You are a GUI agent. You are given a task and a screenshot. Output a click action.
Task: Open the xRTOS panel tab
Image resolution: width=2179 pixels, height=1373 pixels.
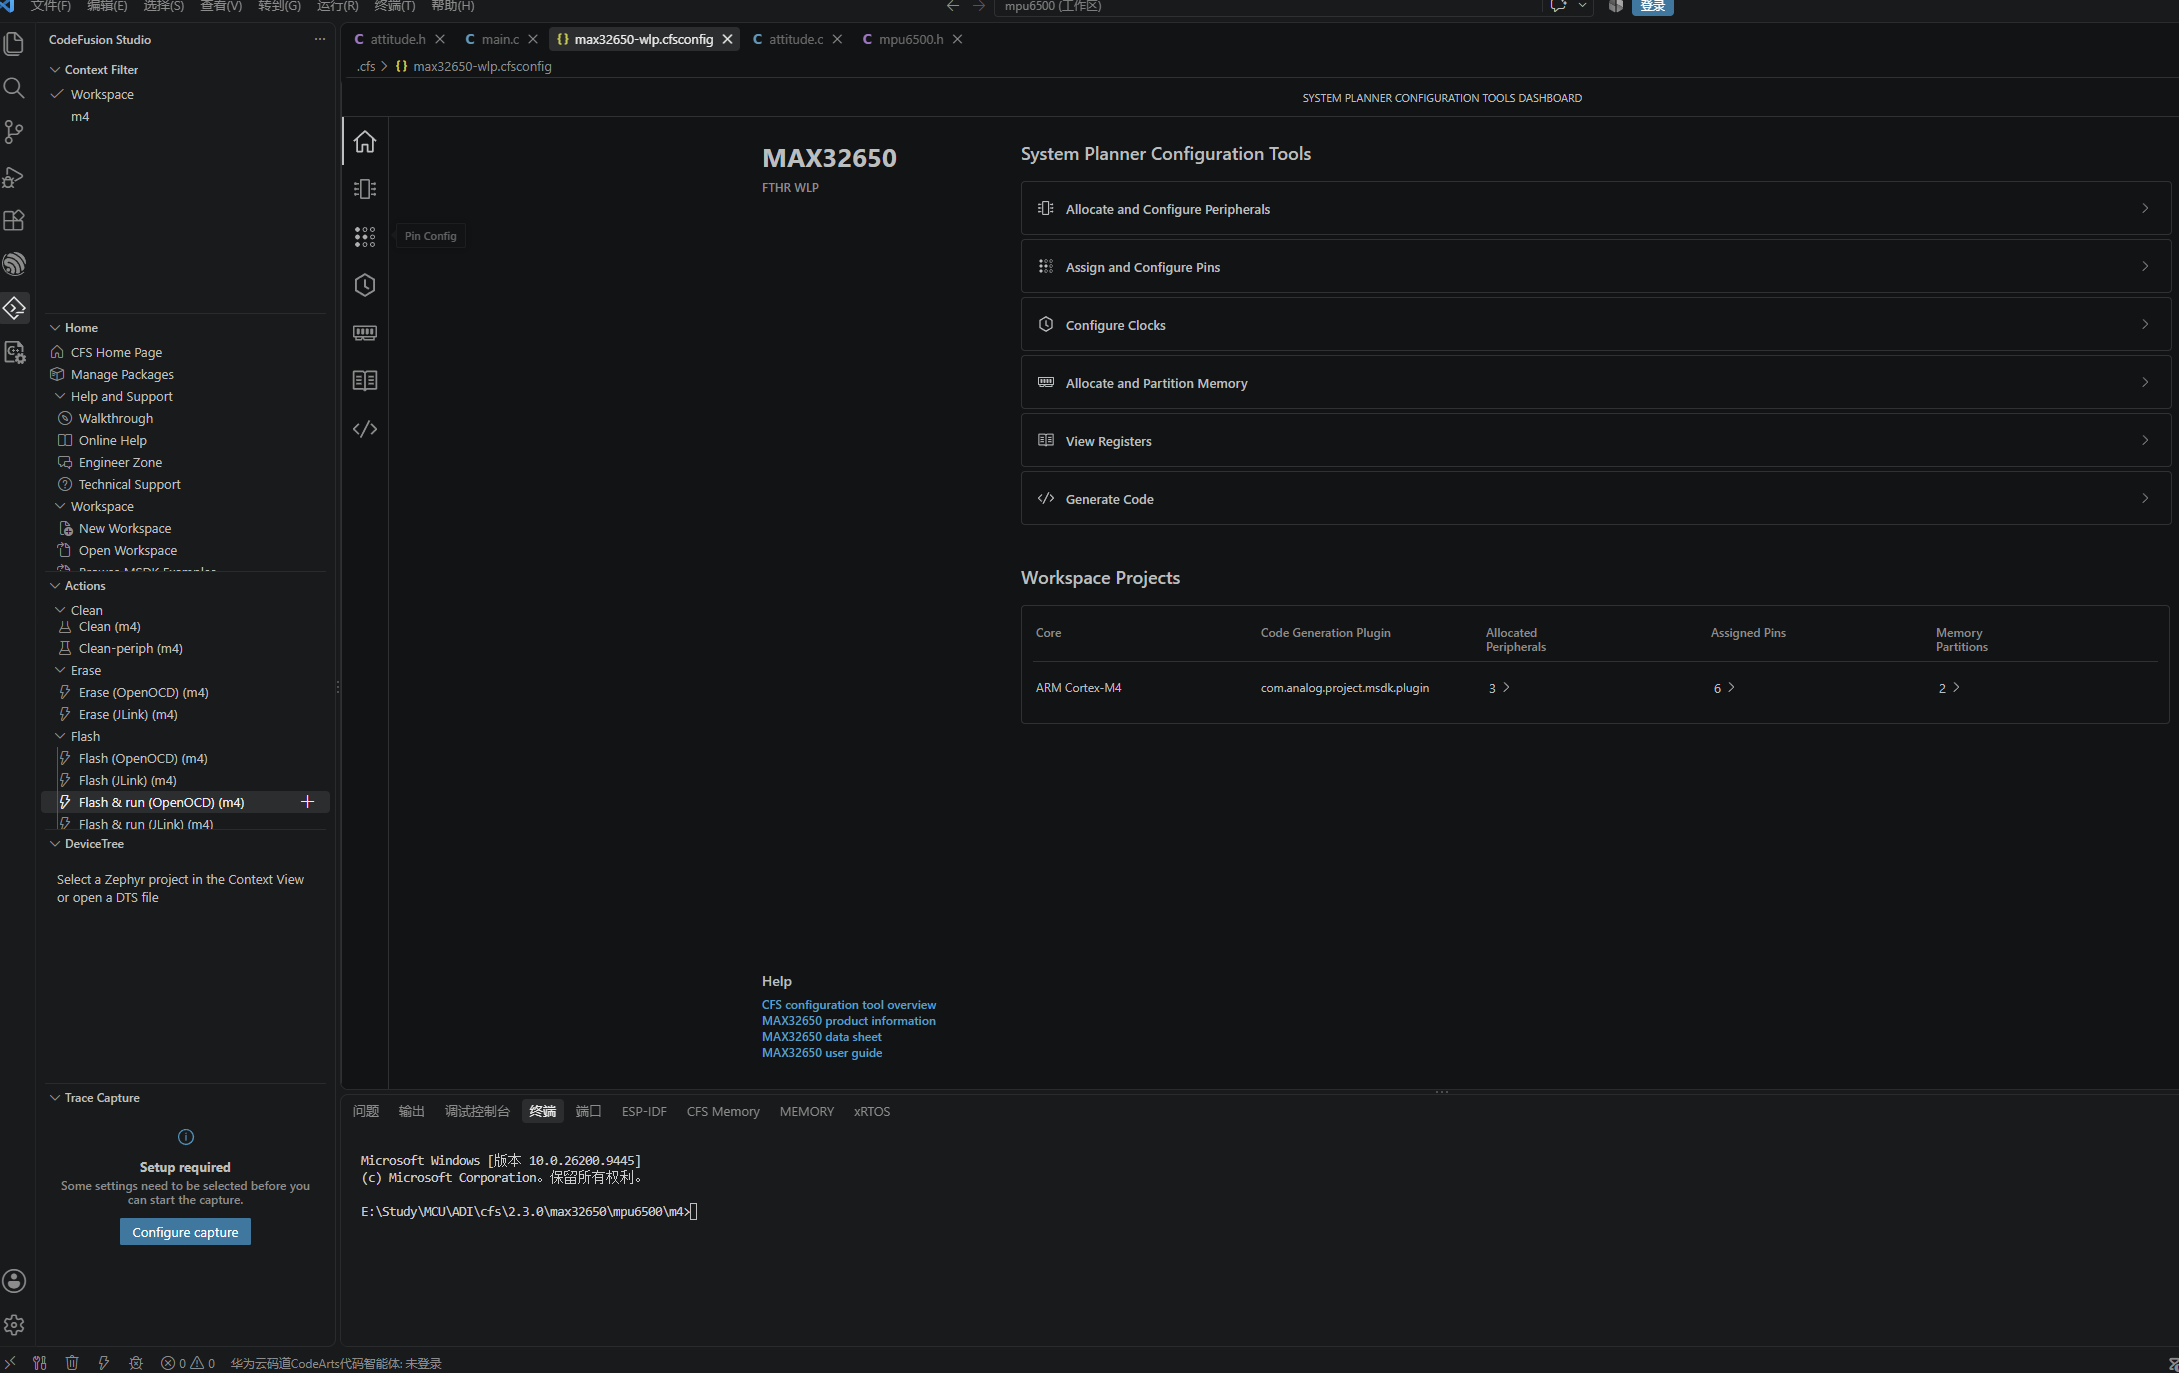click(872, 1111)
